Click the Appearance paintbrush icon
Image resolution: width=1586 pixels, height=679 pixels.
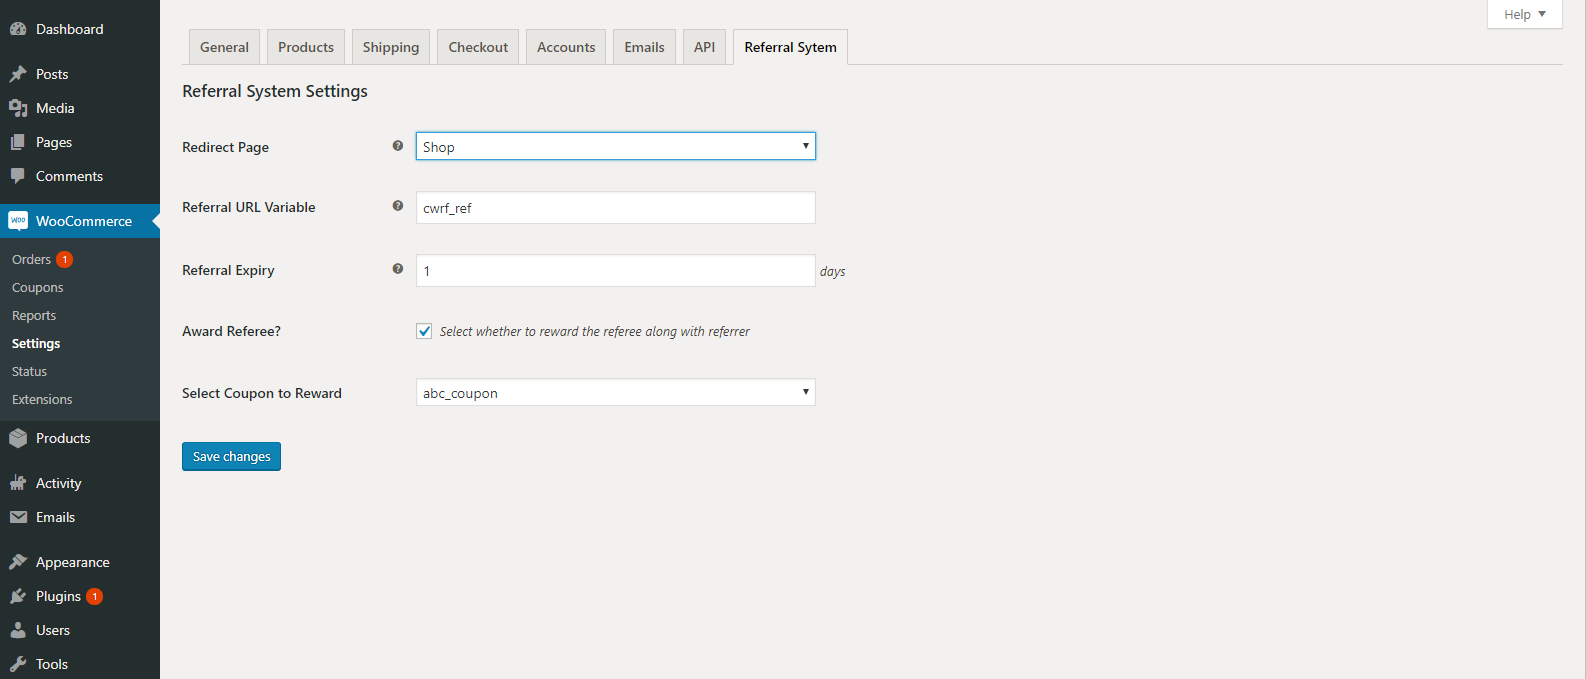click(18, 562)
